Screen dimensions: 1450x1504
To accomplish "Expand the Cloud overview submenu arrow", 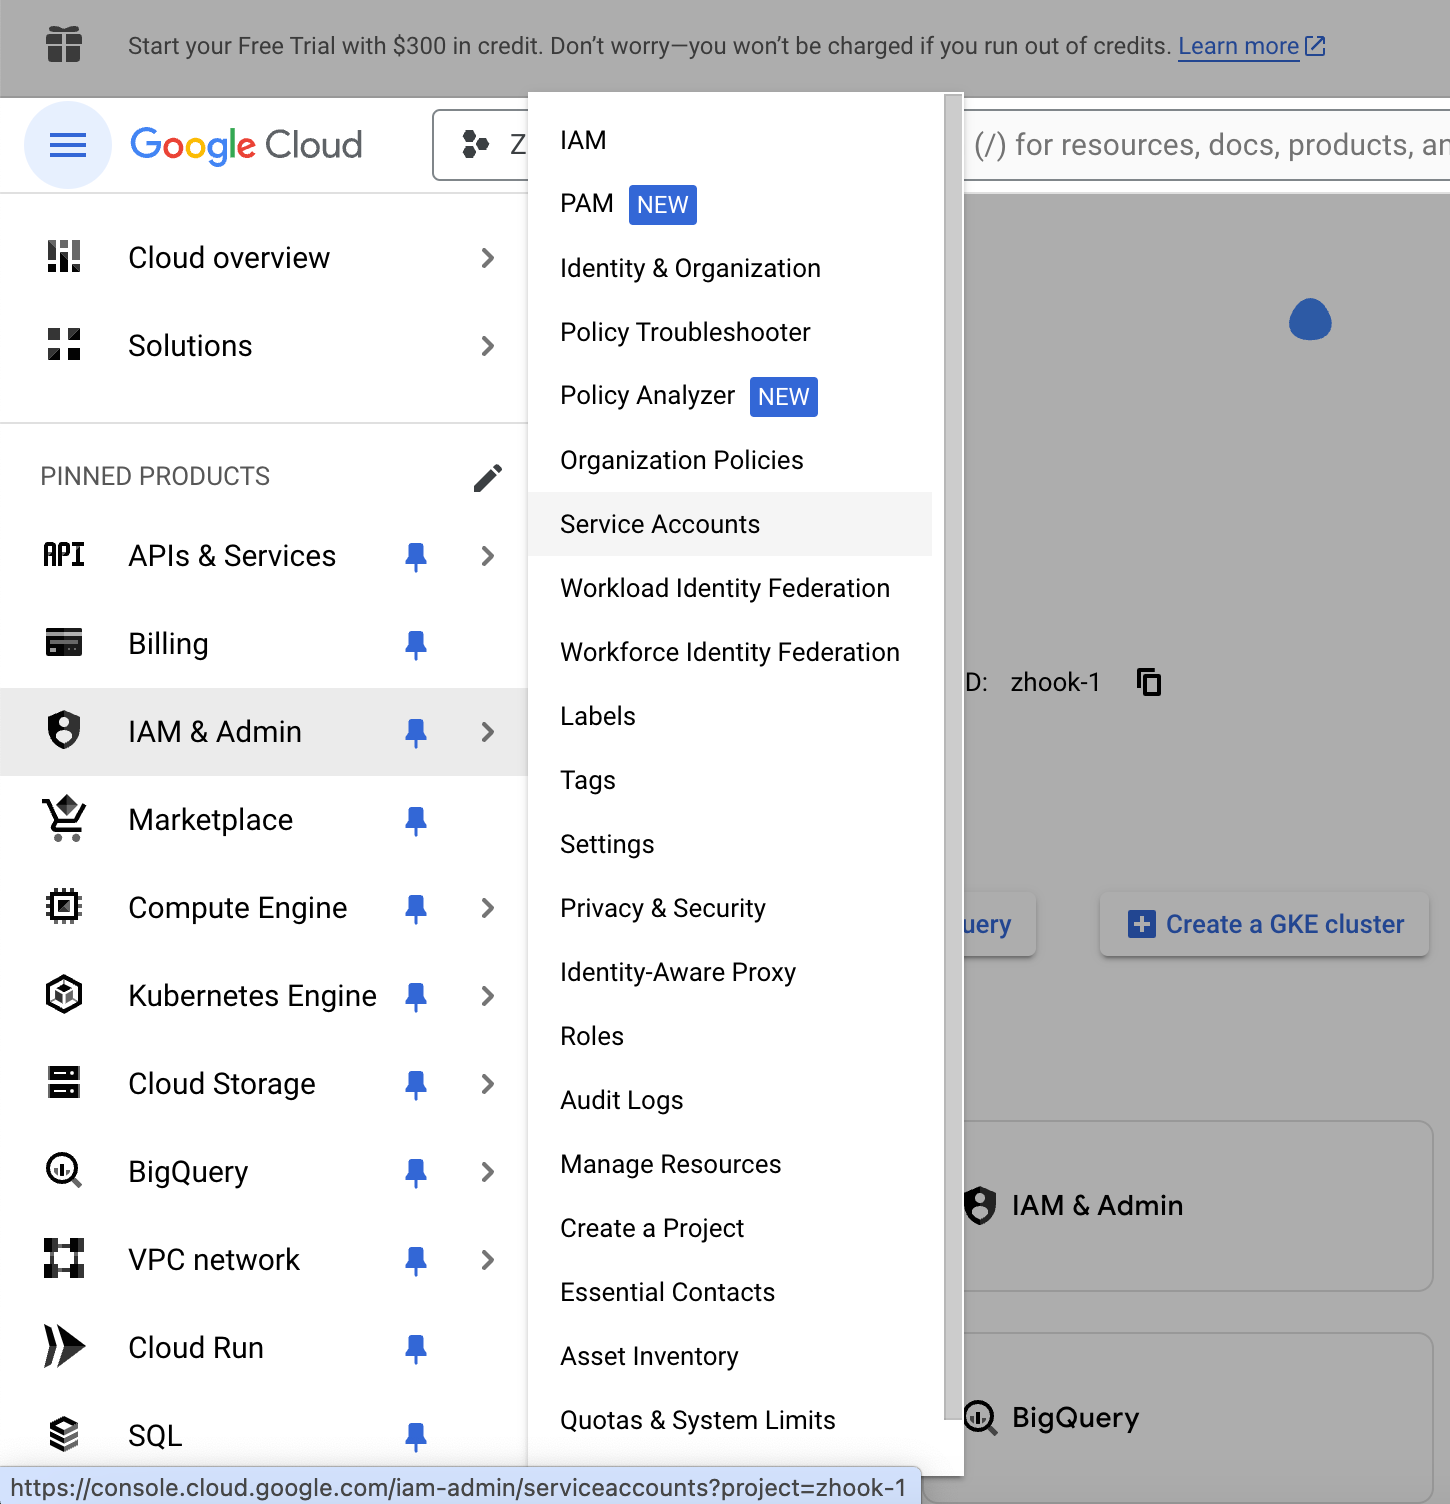I will point(487,258).
